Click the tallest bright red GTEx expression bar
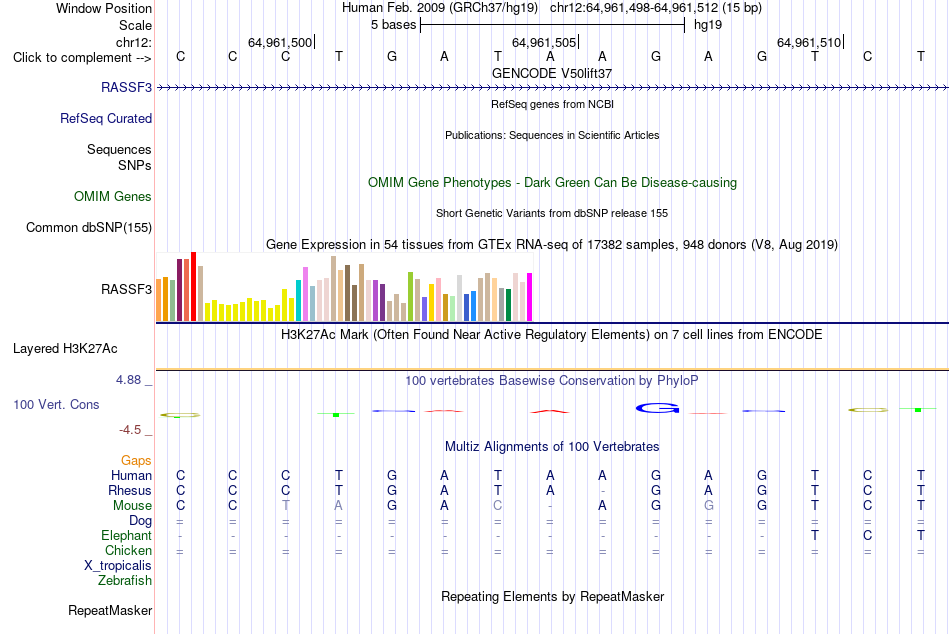This screenshot has width=950, height=634. (194, 286)
